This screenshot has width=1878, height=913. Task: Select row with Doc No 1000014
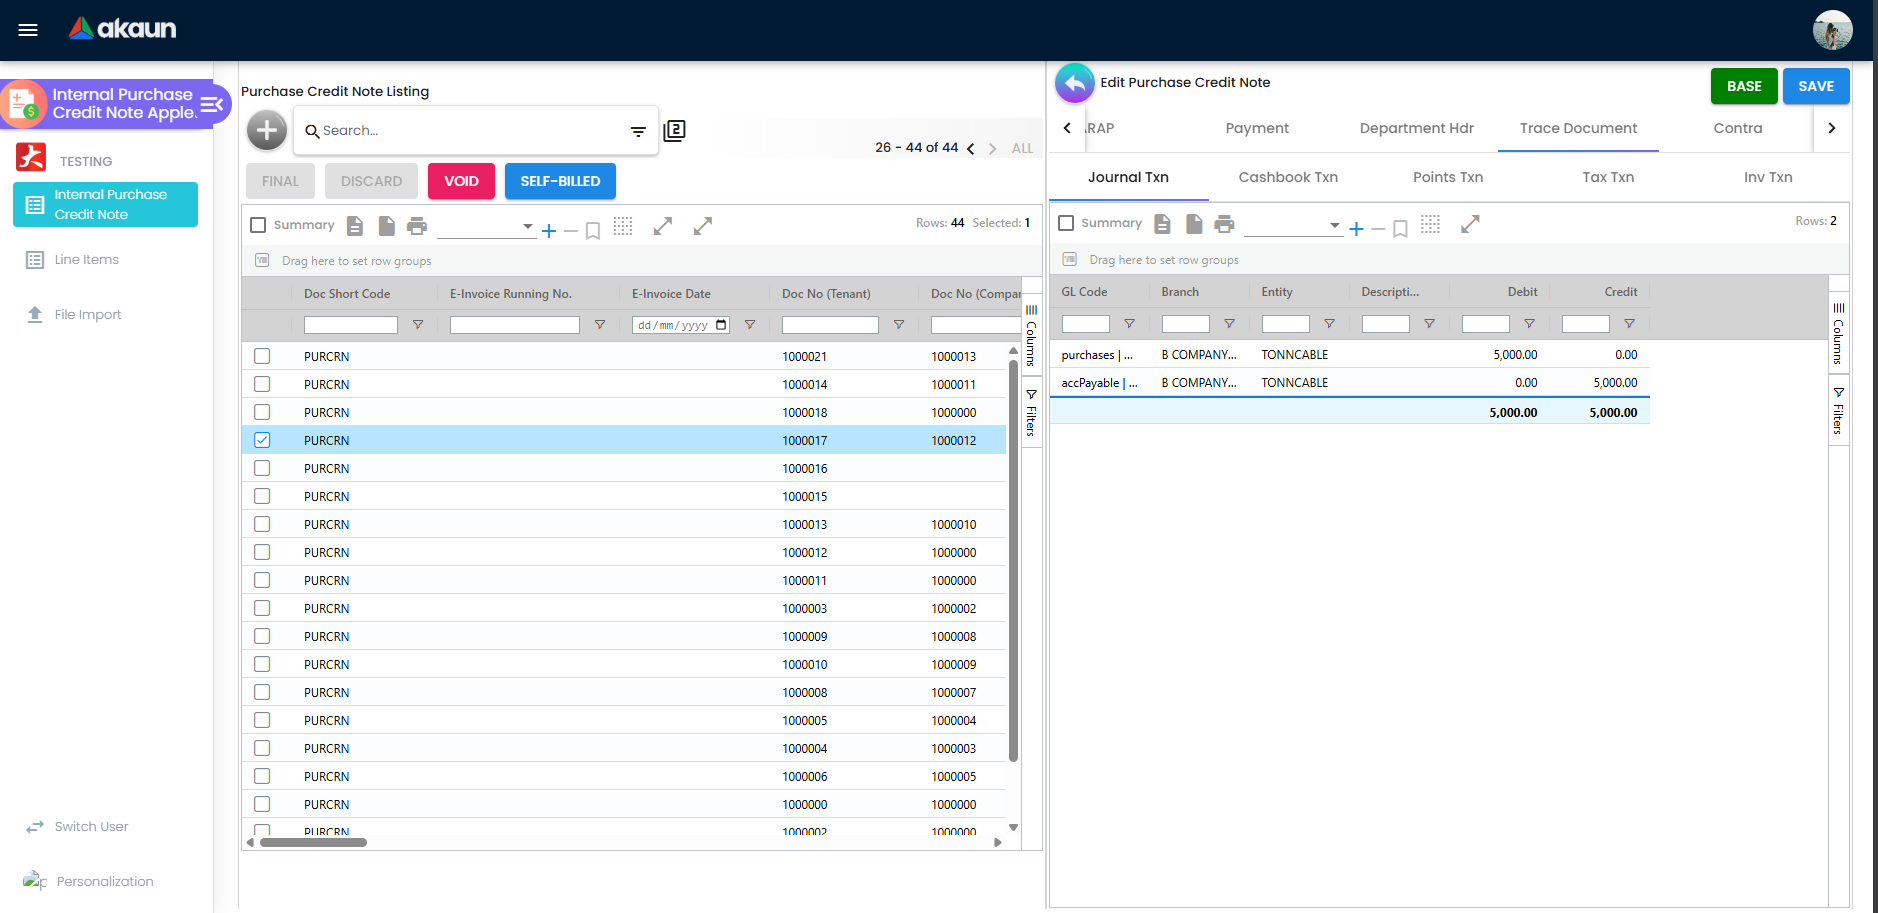point(262,384)
